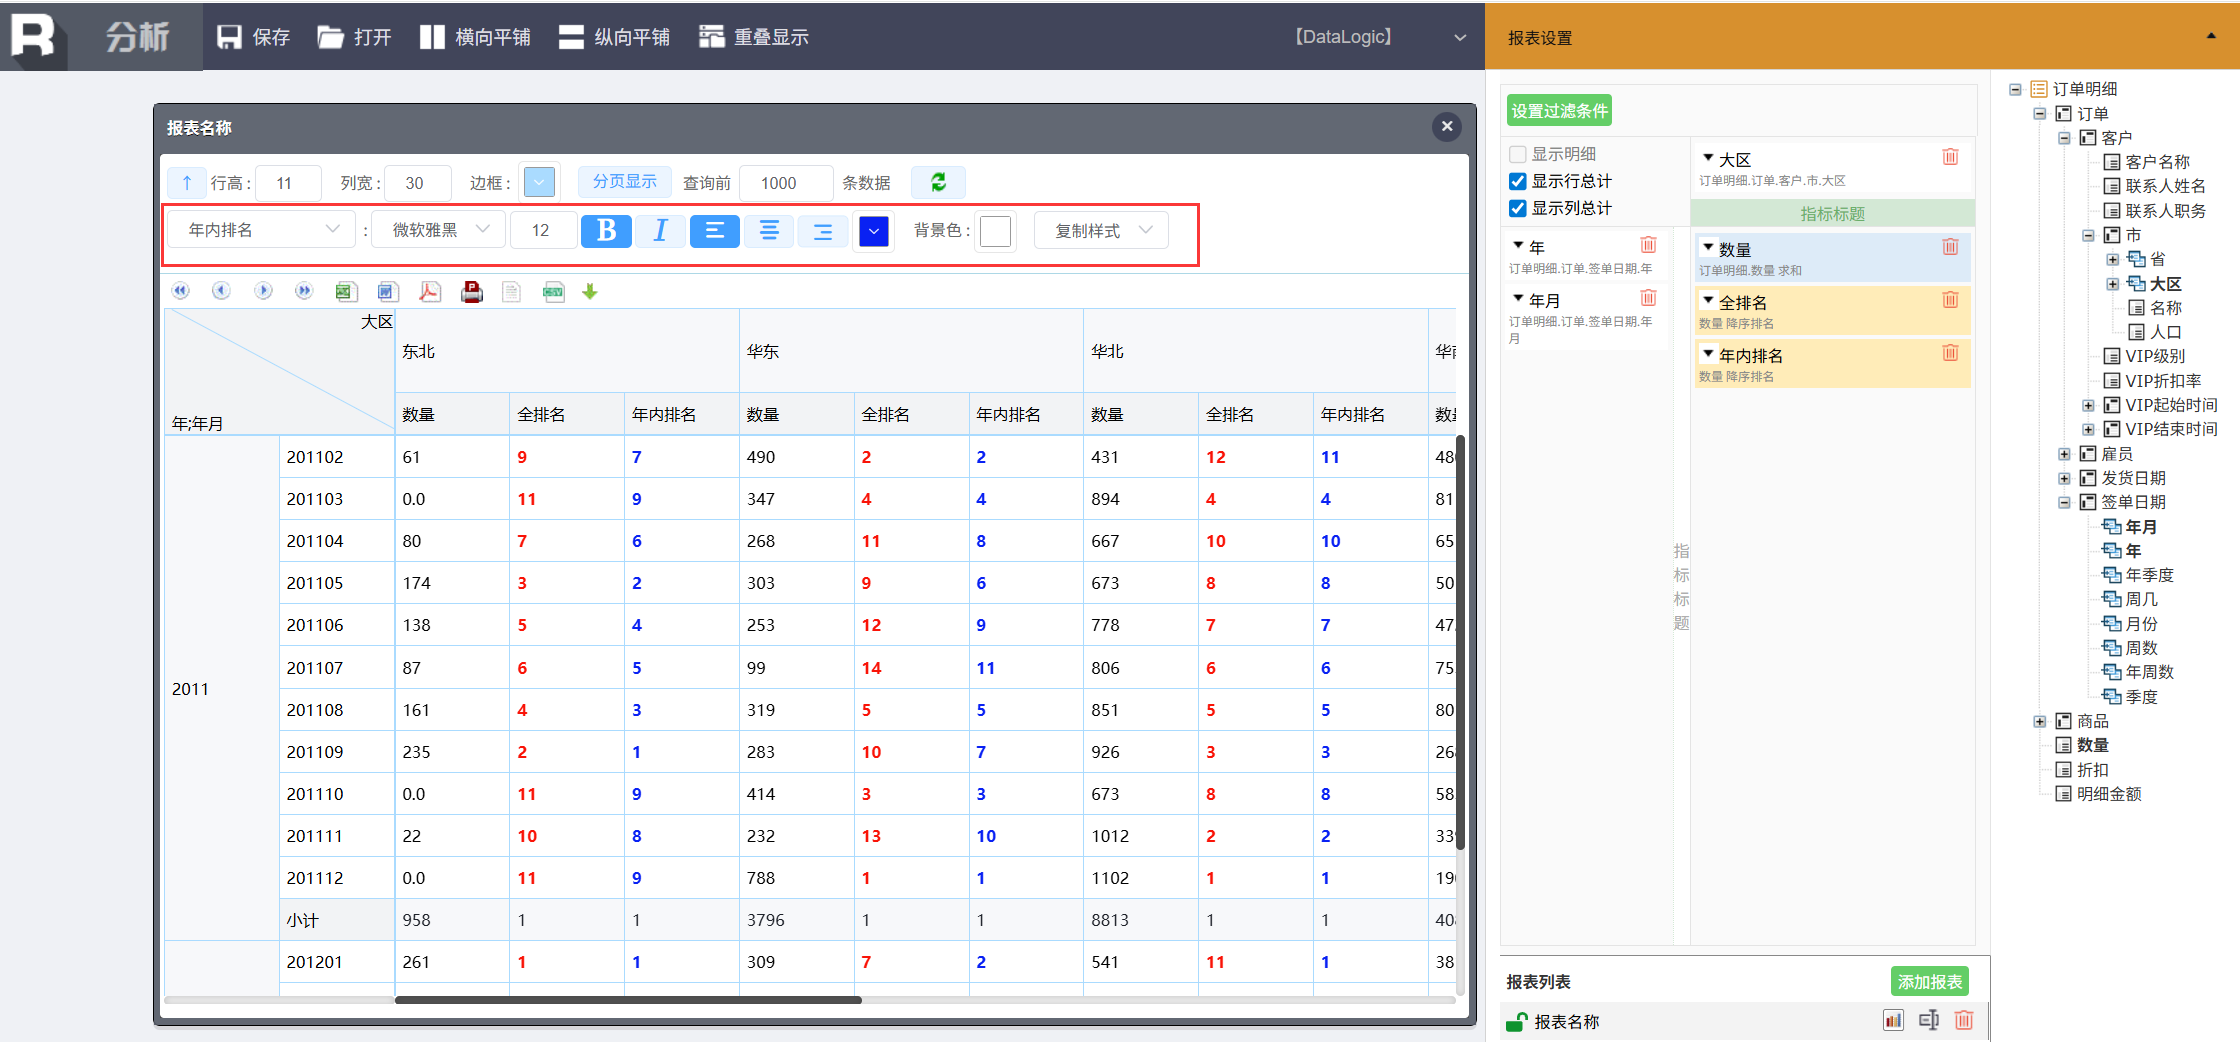The image size is (2240, 1042).
Task: Toggle the 显示列总计 checkbox
Action: point(1518,208)
